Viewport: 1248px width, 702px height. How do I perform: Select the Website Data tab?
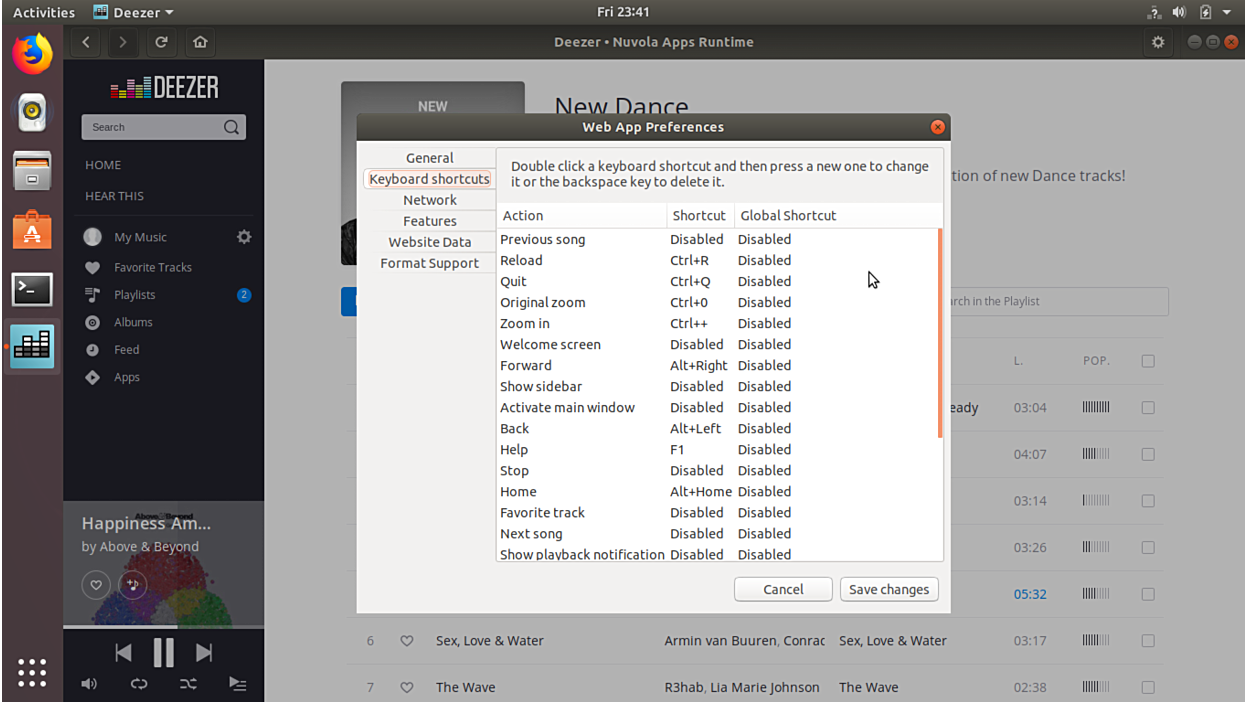coord(429,242)
